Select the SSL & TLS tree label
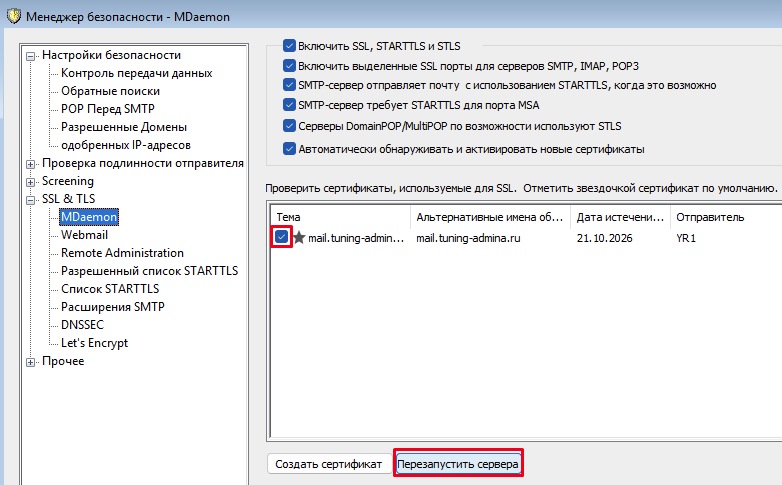Screen dimensions: 782x485 point(68,199)
